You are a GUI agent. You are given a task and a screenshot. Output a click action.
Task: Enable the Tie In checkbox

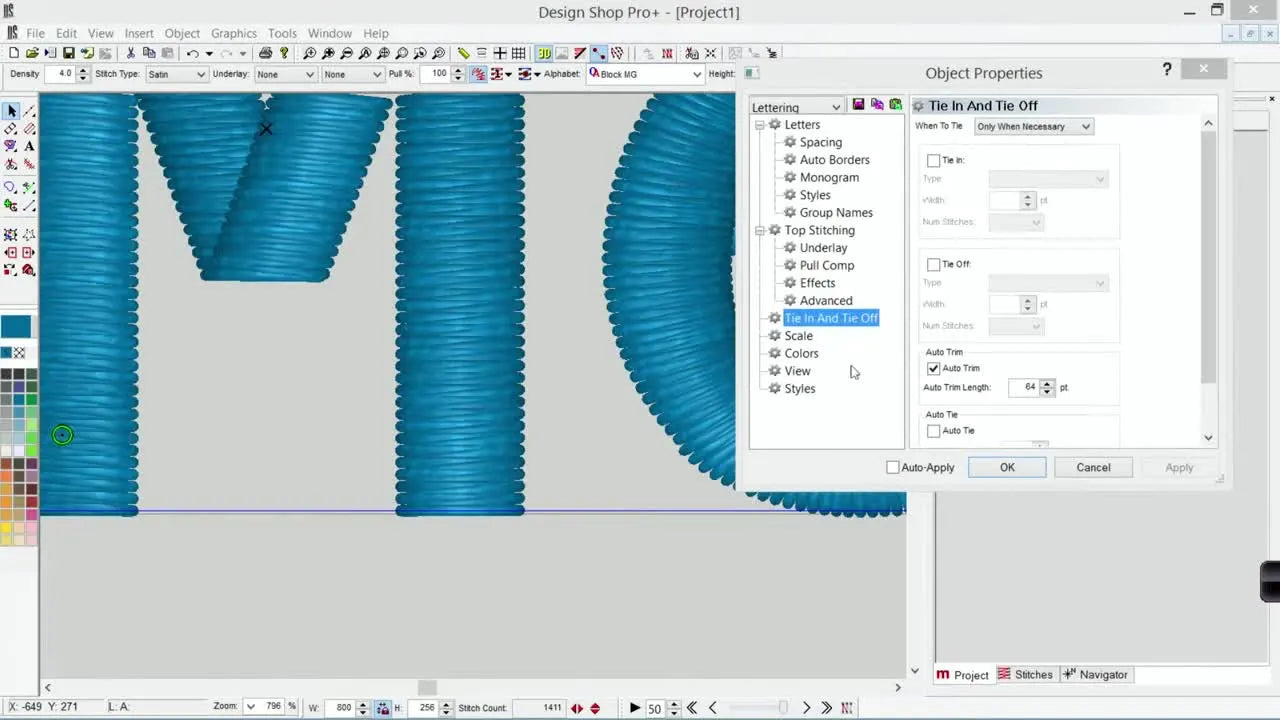[933, 160]
